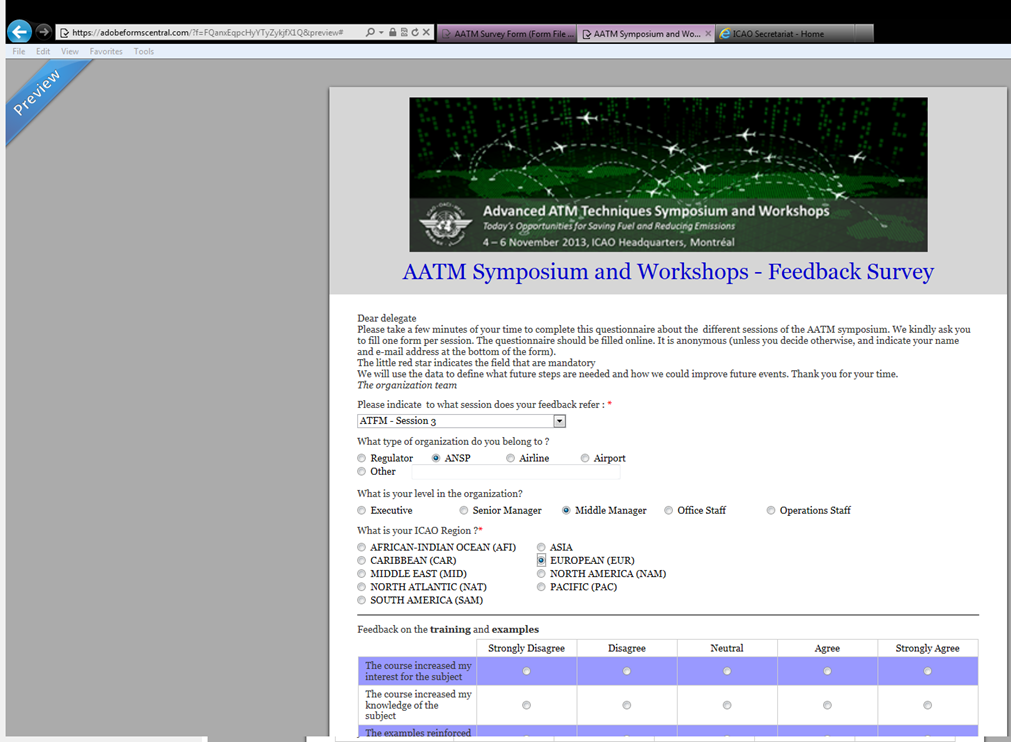Image resolution: width=1011 pixels, height=742 pixels.
Task: Open the Tools menu
Action: 144,51
